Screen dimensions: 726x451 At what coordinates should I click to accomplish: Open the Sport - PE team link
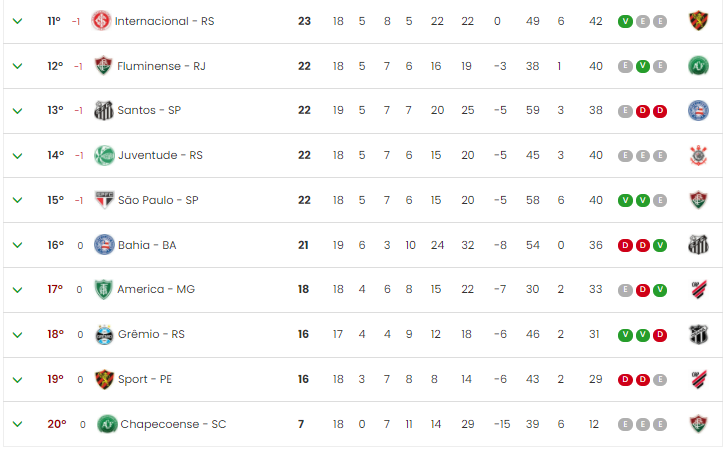pyautogui.click(x=144, y=379)
